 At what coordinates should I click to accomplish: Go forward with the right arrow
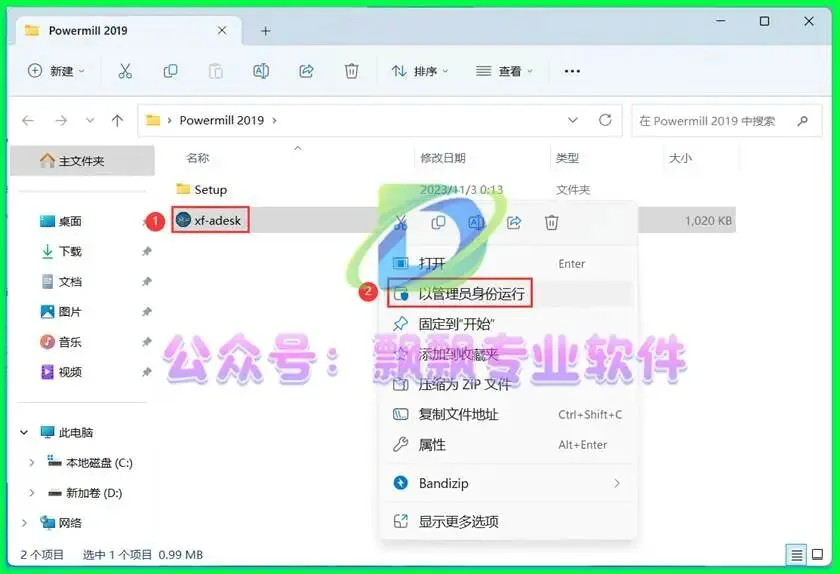[x=61, y=121]
